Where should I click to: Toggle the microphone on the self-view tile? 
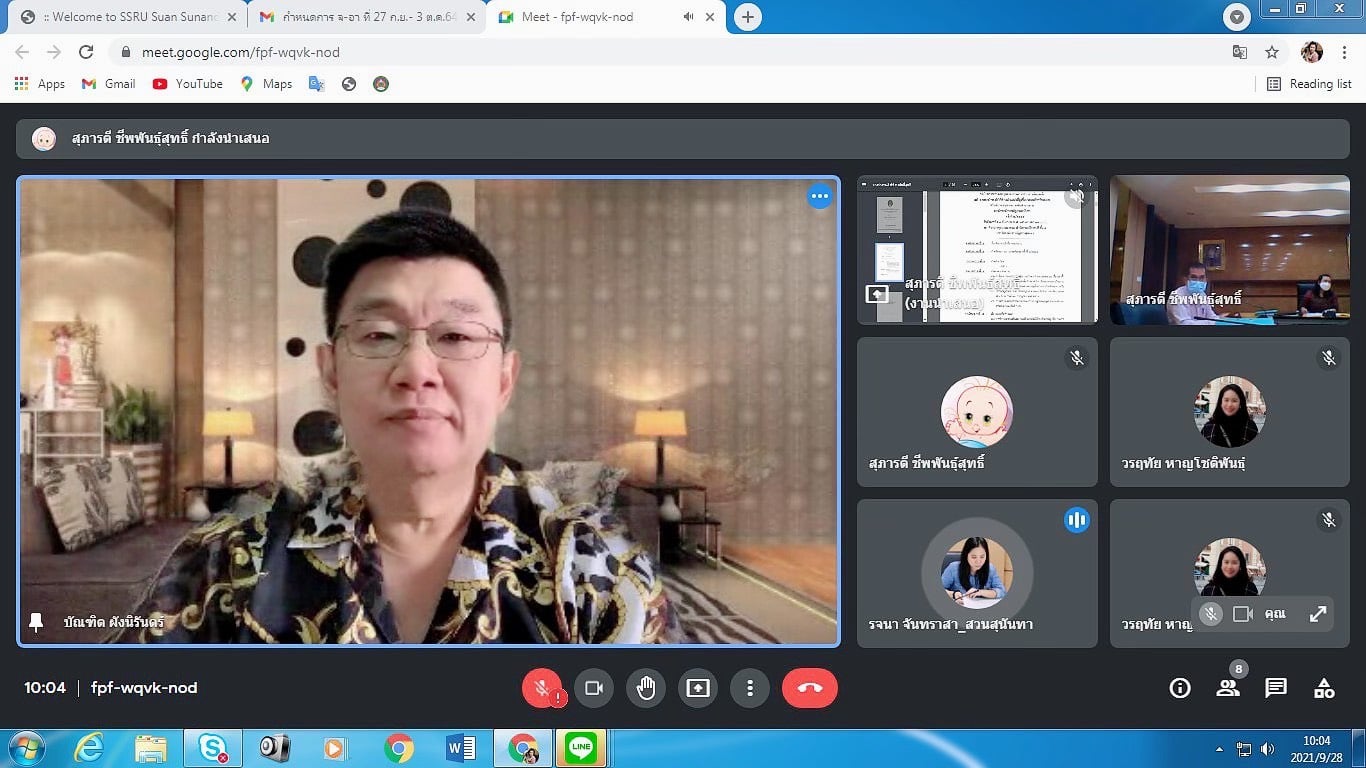pos(1211,614)
